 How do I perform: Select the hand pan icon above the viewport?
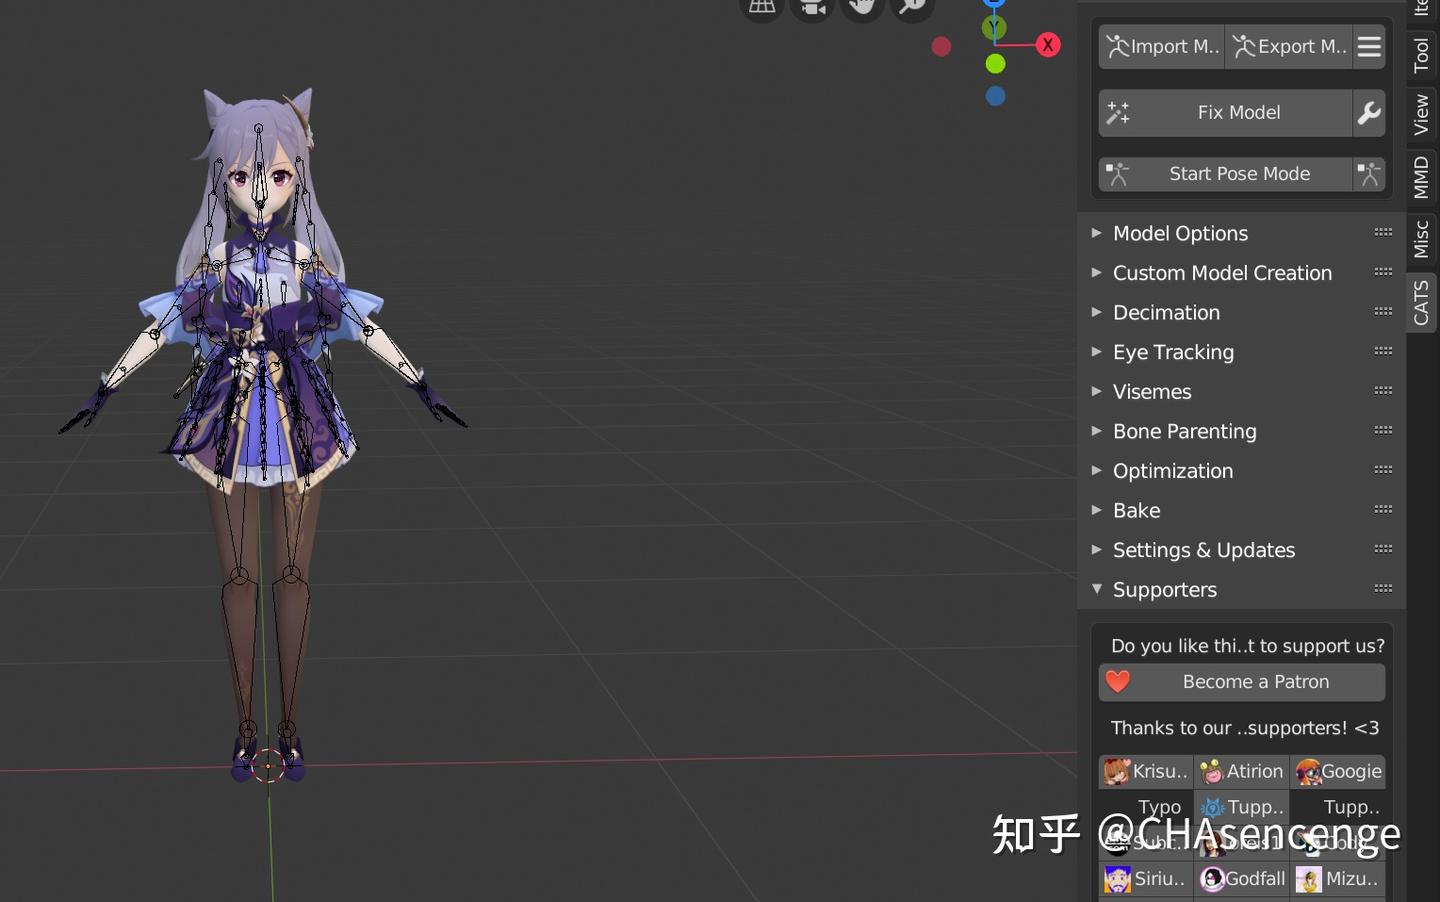pyautogui.click(x=861, y=7)
